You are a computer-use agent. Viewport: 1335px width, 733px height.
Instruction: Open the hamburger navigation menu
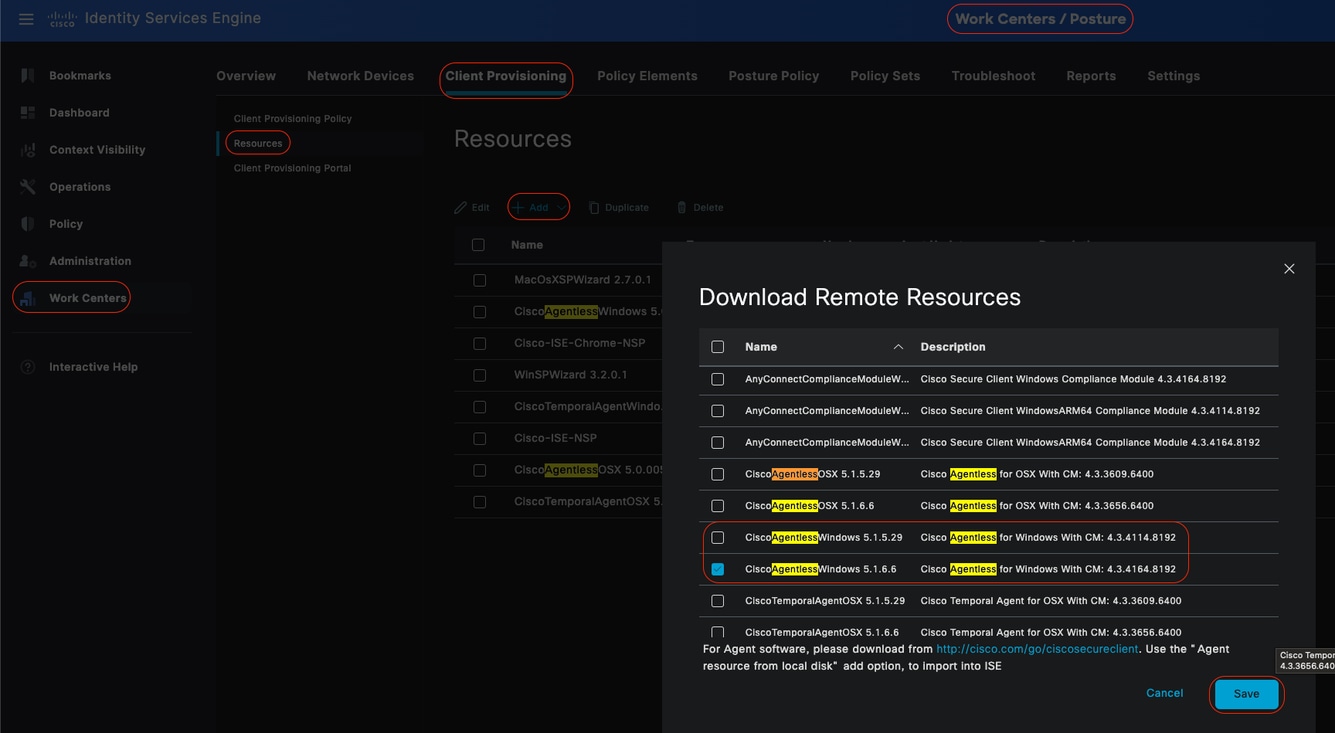[x=26, y=19]
